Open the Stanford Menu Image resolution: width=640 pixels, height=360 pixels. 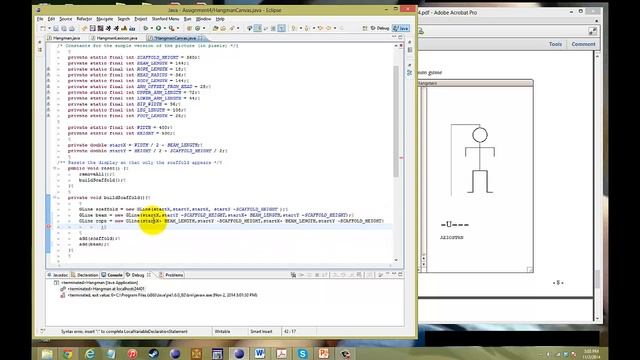(165, 19)
